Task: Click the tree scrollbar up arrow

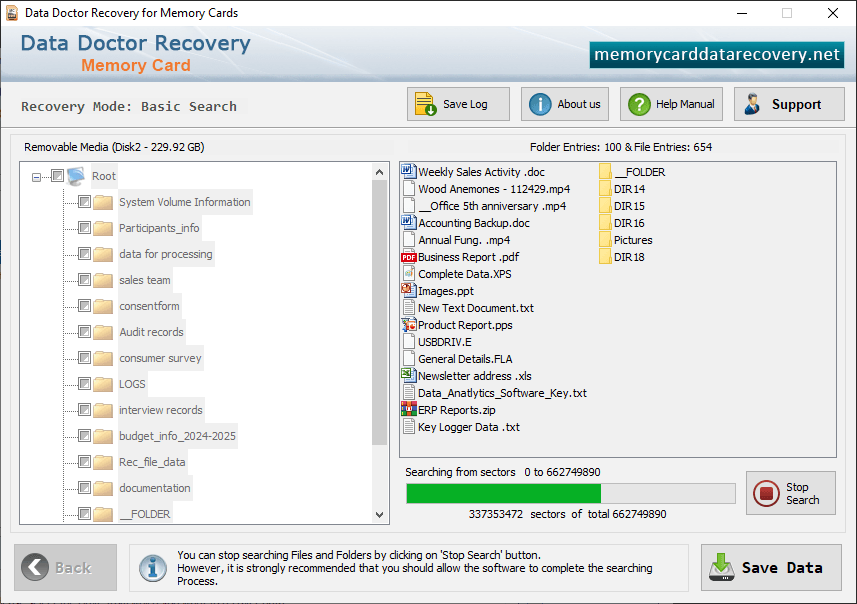Action: pos(379,172)
